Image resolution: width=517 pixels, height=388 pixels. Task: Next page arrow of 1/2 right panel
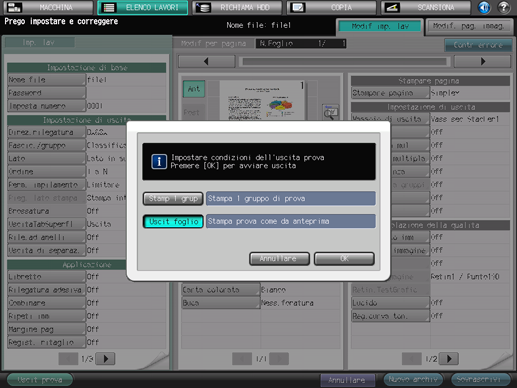pos(449,359)
